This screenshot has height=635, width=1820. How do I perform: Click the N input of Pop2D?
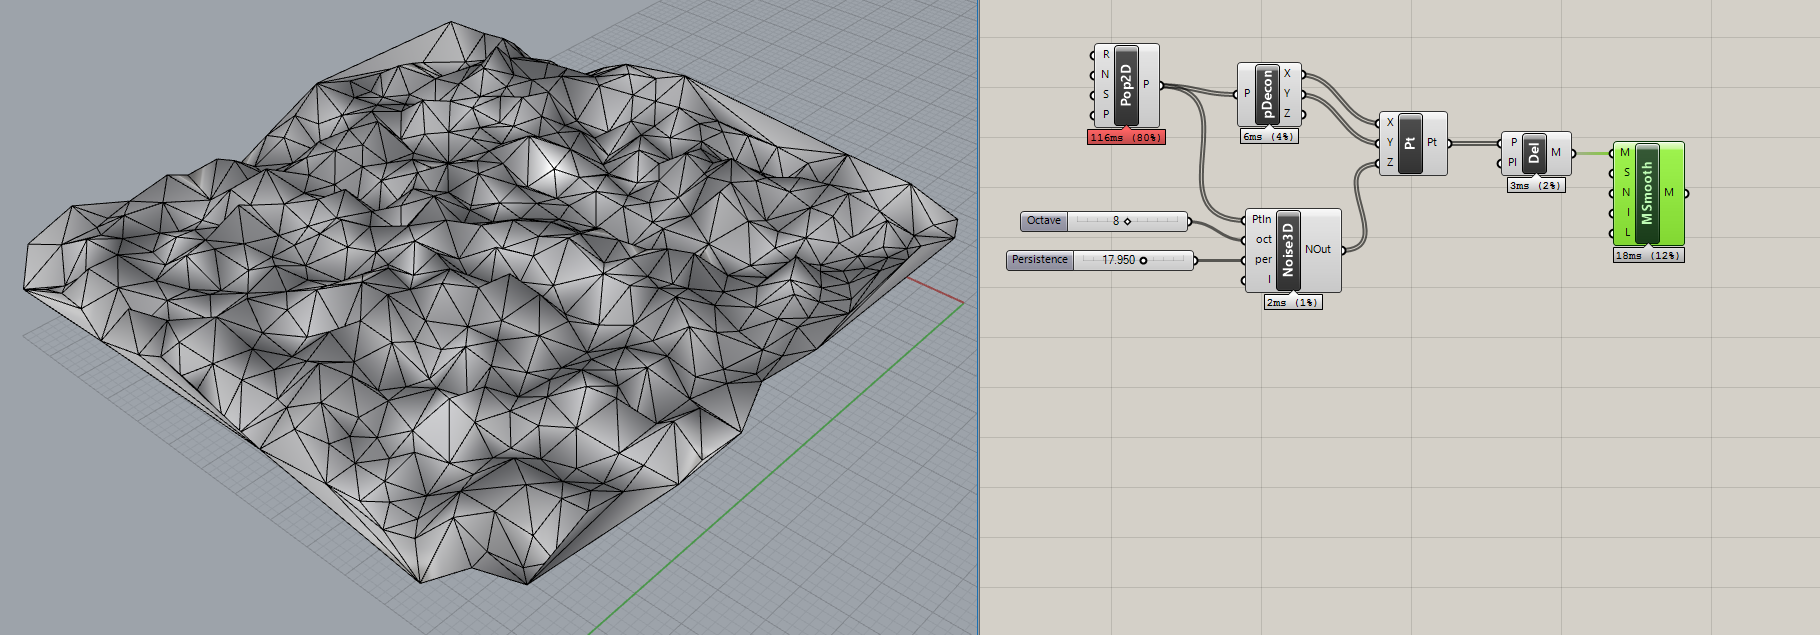click(1105, 75)
